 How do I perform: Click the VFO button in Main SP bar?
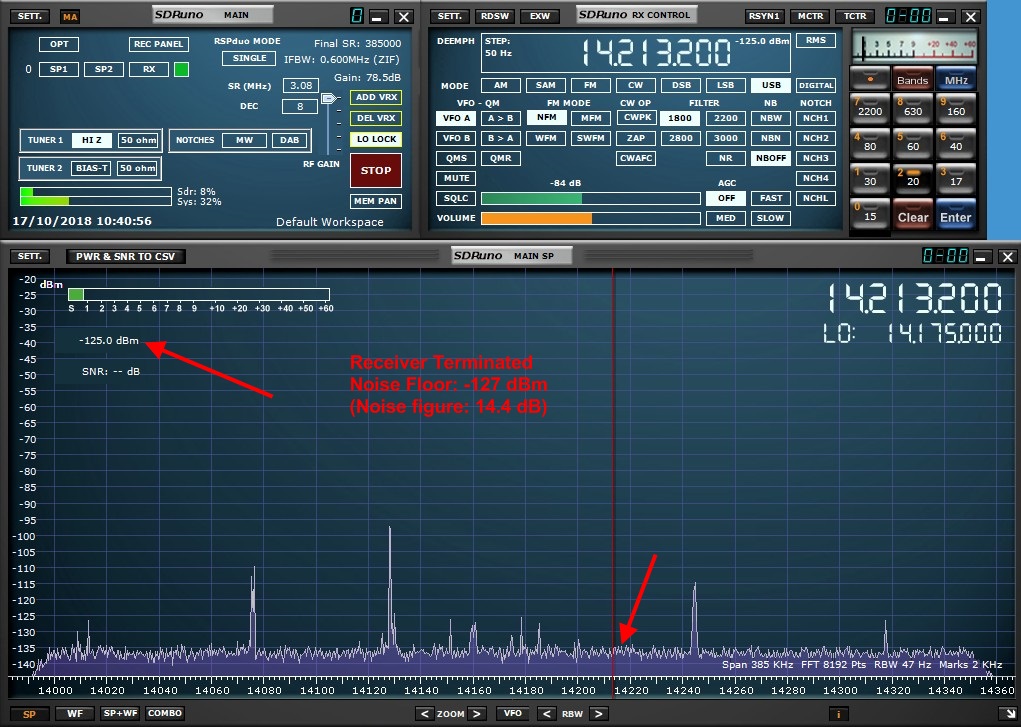[x=512, y=714]
